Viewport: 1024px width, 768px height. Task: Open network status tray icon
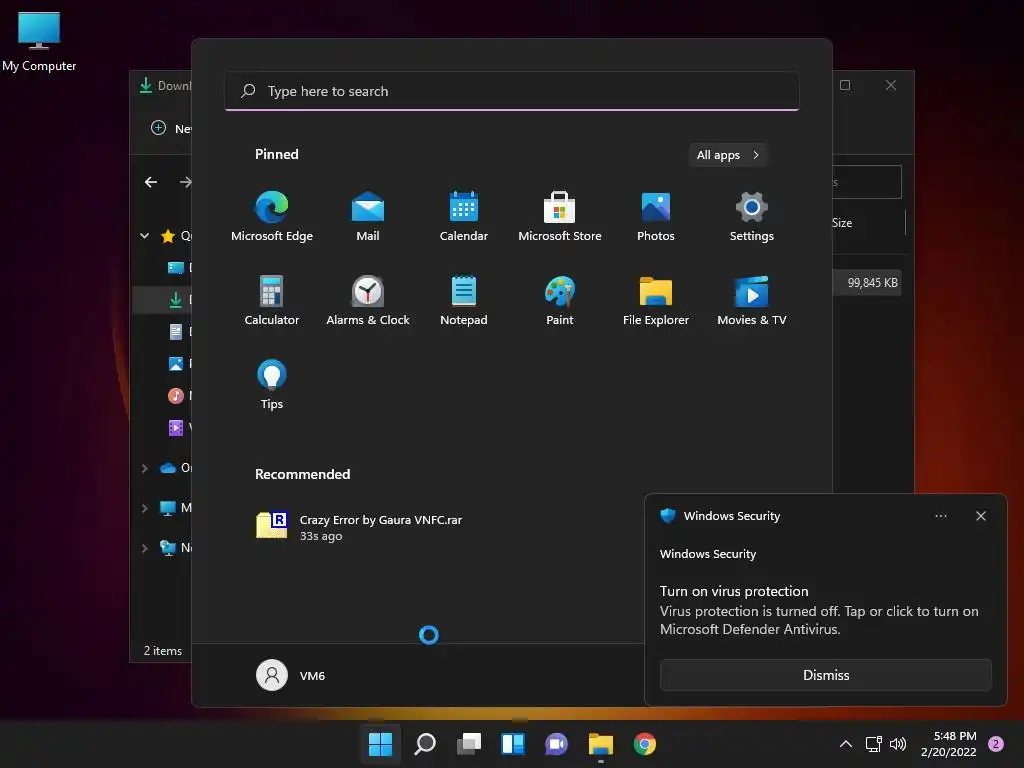874,744
